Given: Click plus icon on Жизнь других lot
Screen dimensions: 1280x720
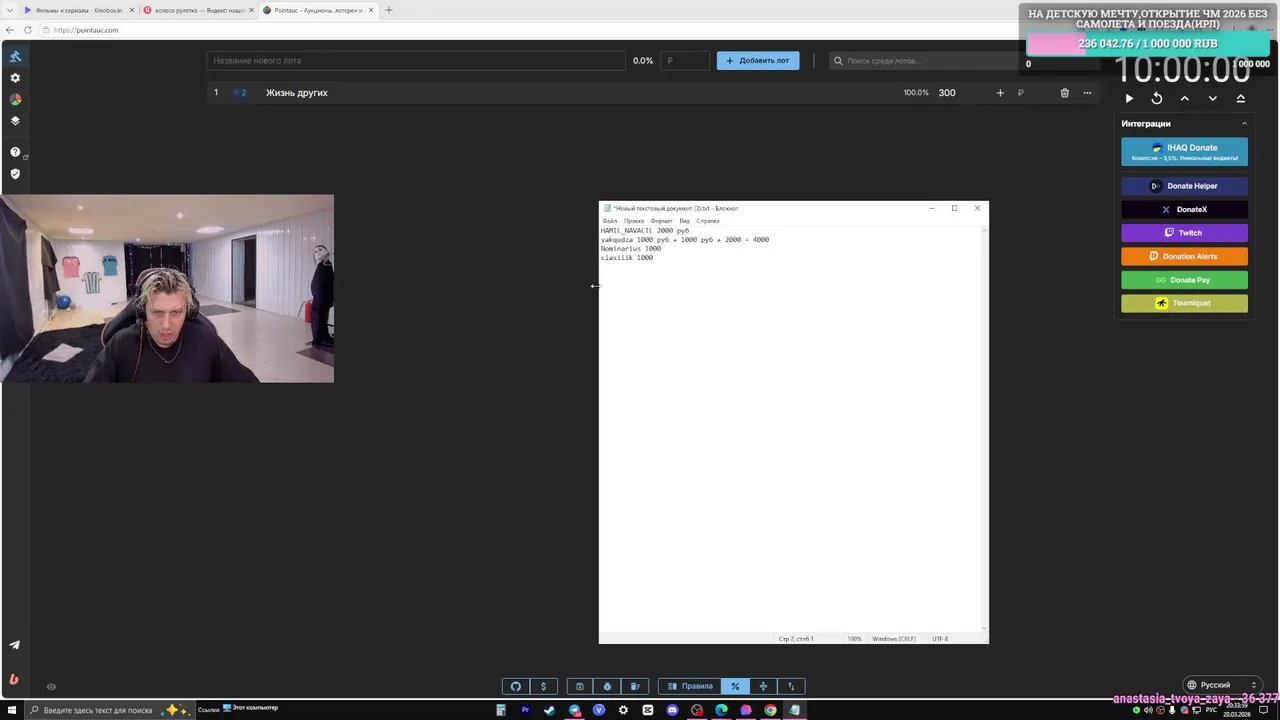Looking at the screenshot, I should (1000, 93).
